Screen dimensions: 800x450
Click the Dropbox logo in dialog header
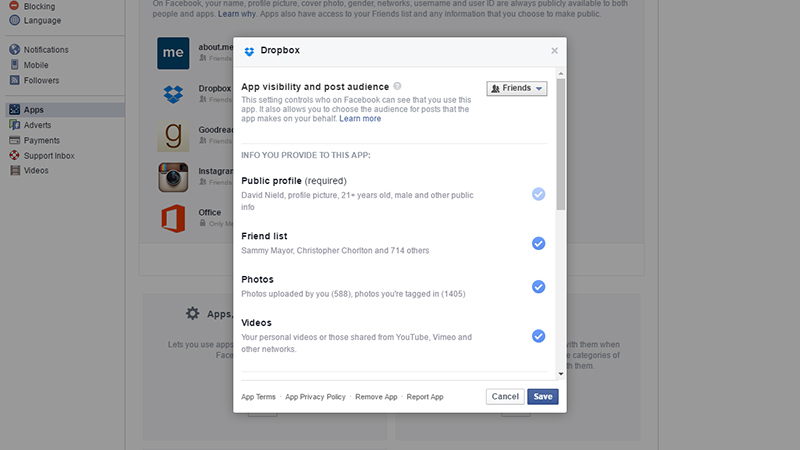(x=249, y=51)
